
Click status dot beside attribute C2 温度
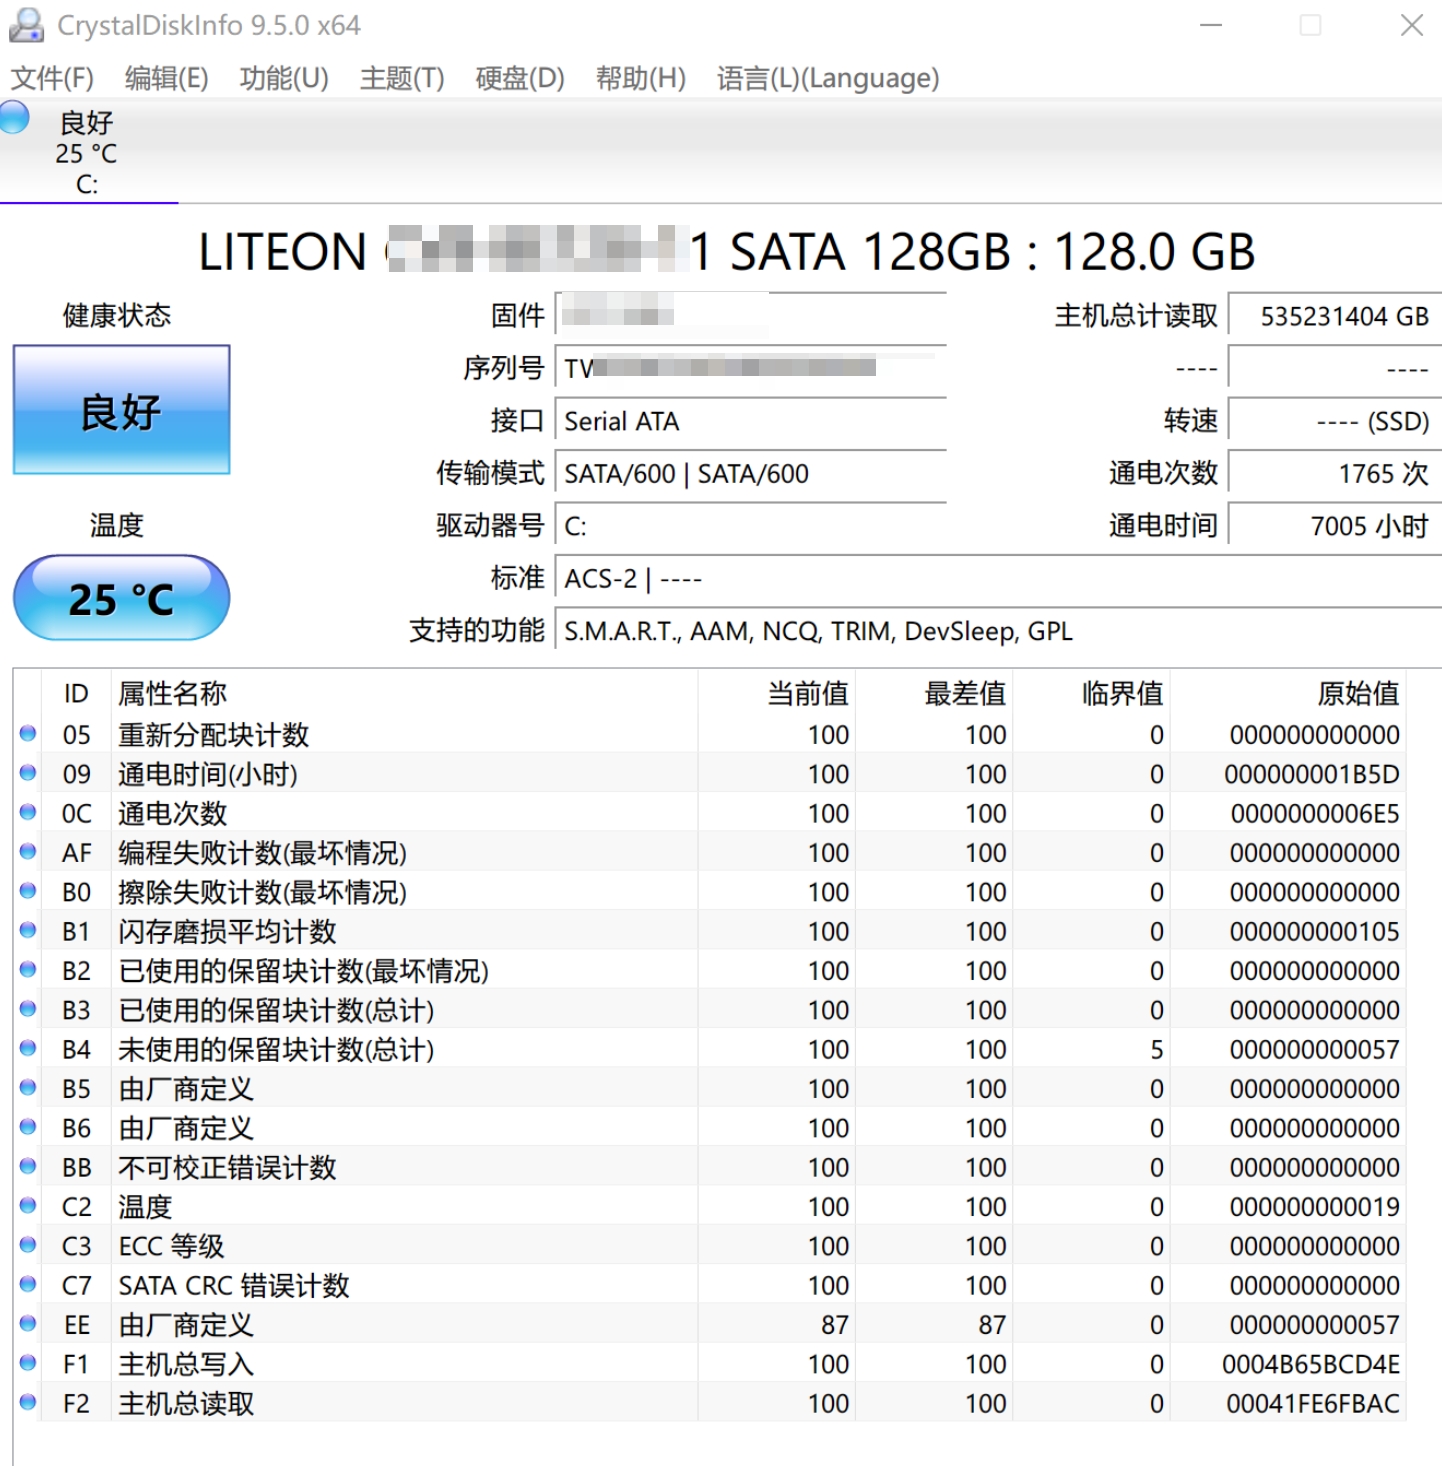(28, 1206)
